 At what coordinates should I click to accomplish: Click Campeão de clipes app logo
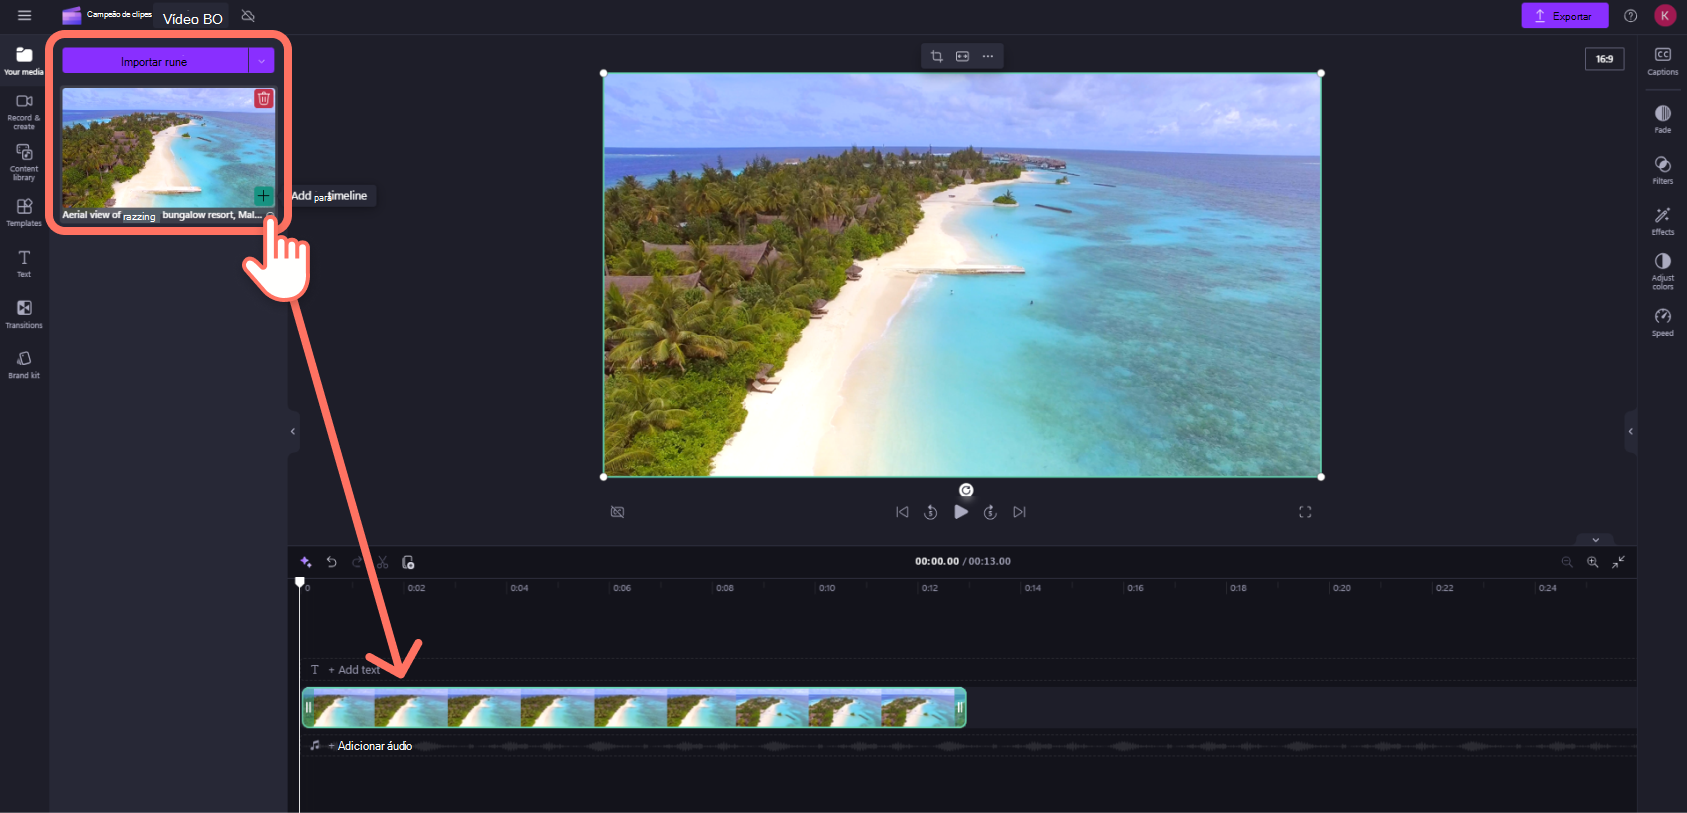[x=107, y=15]
